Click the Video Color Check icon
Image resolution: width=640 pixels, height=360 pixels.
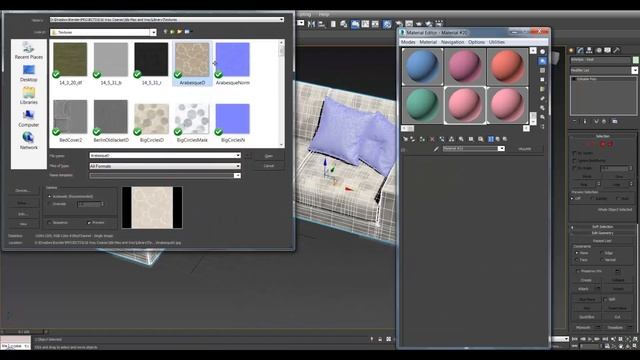coord(542,89)
